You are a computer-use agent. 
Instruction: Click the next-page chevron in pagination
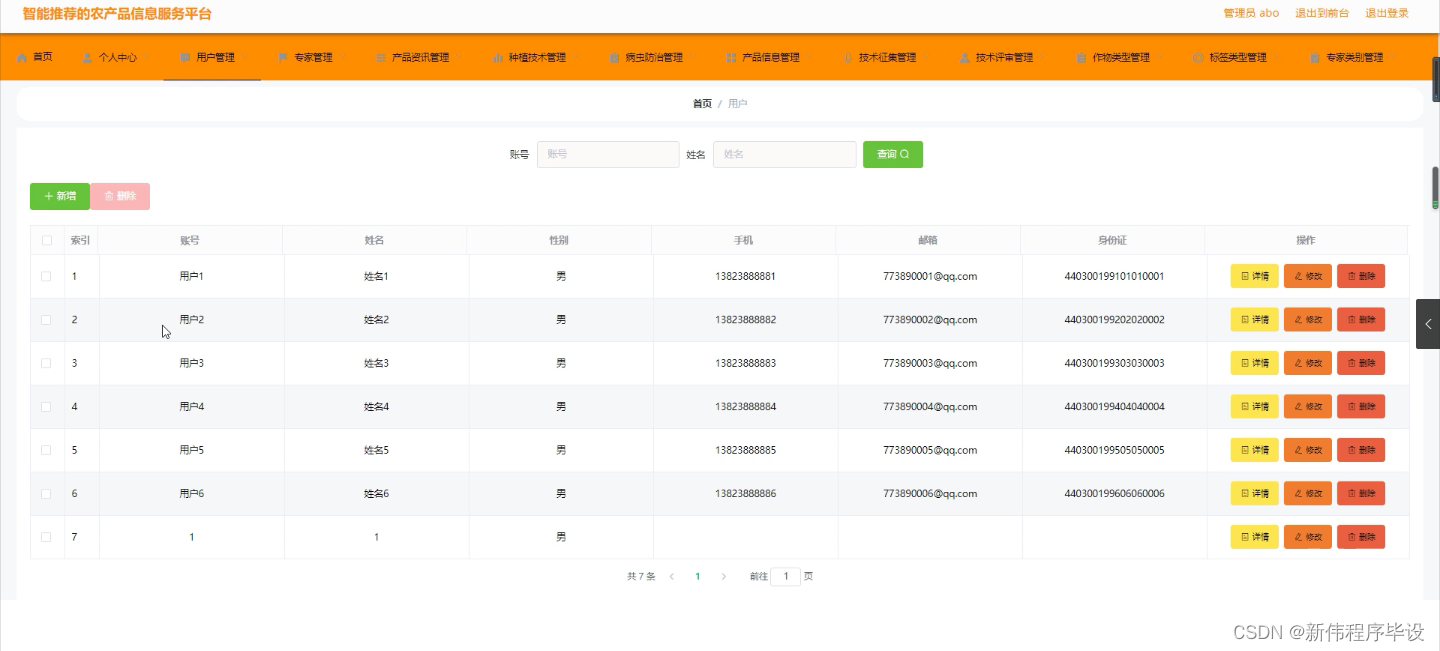coord(722,577)
